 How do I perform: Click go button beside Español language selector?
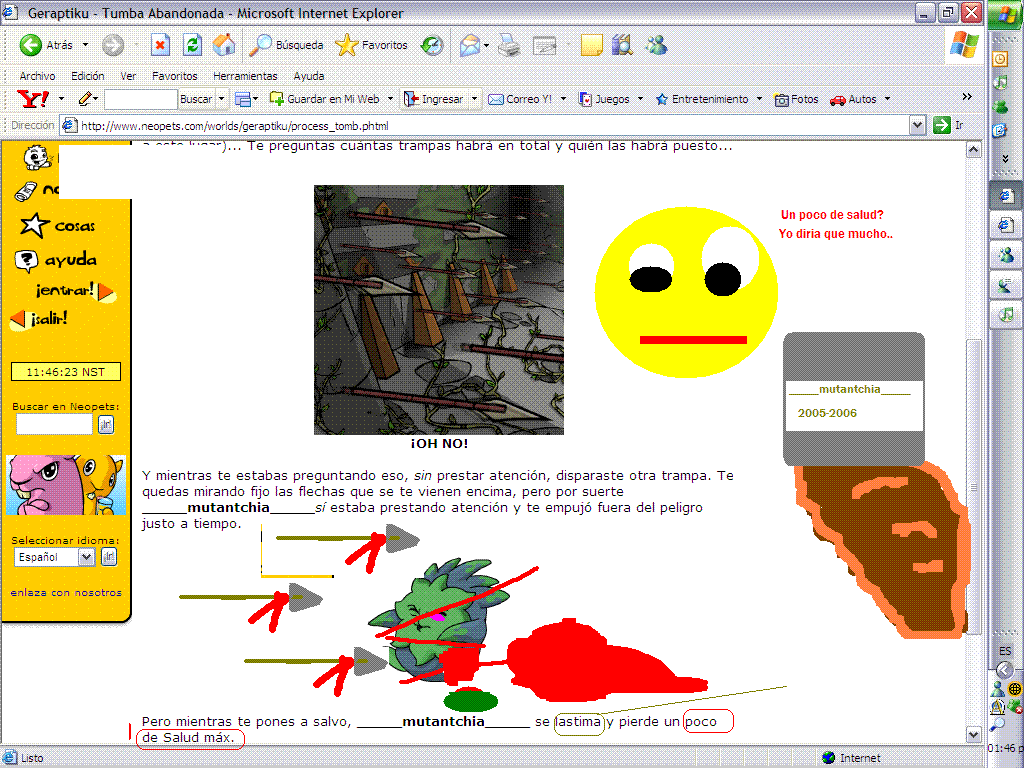pos(109,557)
